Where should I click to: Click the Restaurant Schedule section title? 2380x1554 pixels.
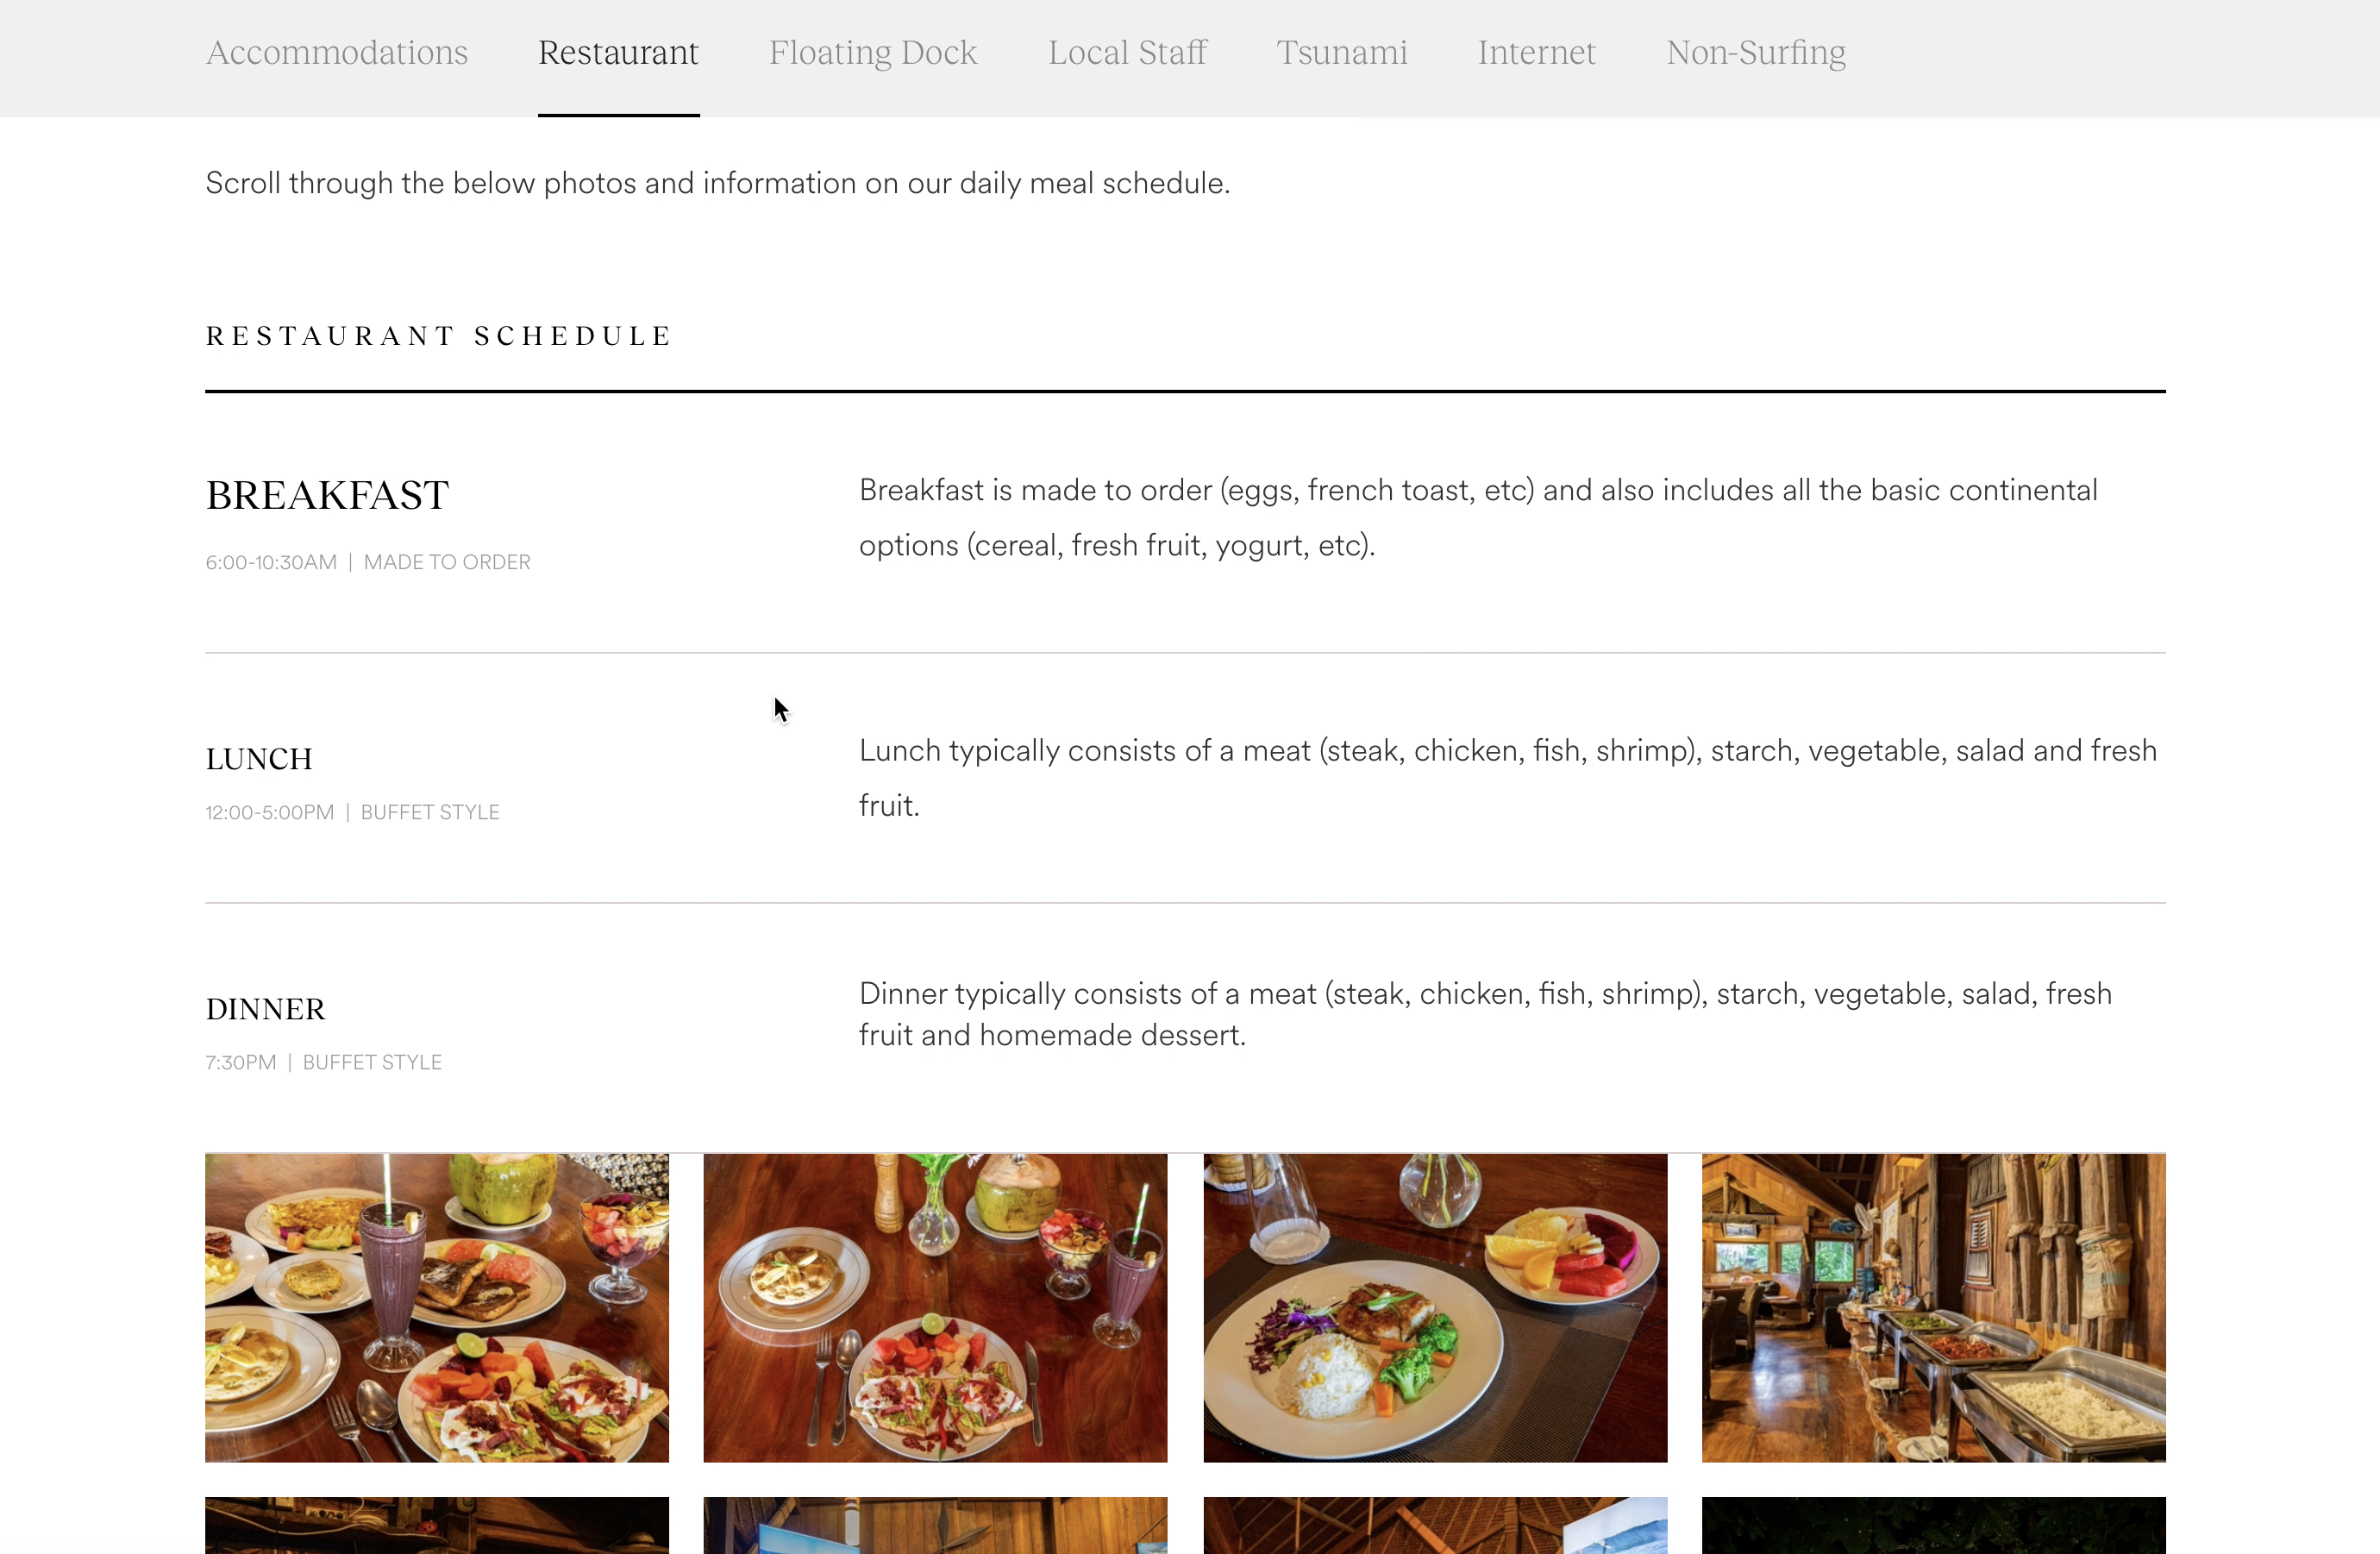click(439, 336)
